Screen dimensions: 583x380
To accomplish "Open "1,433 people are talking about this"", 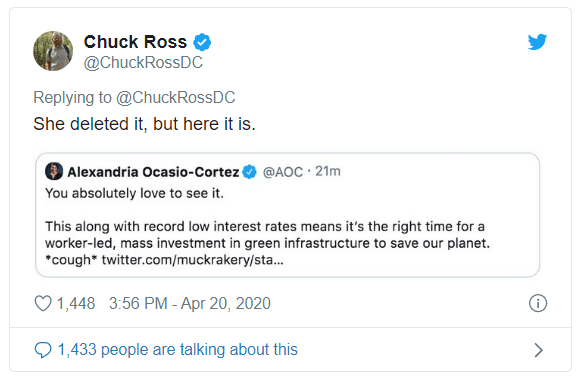I will [x=178, y=350].
